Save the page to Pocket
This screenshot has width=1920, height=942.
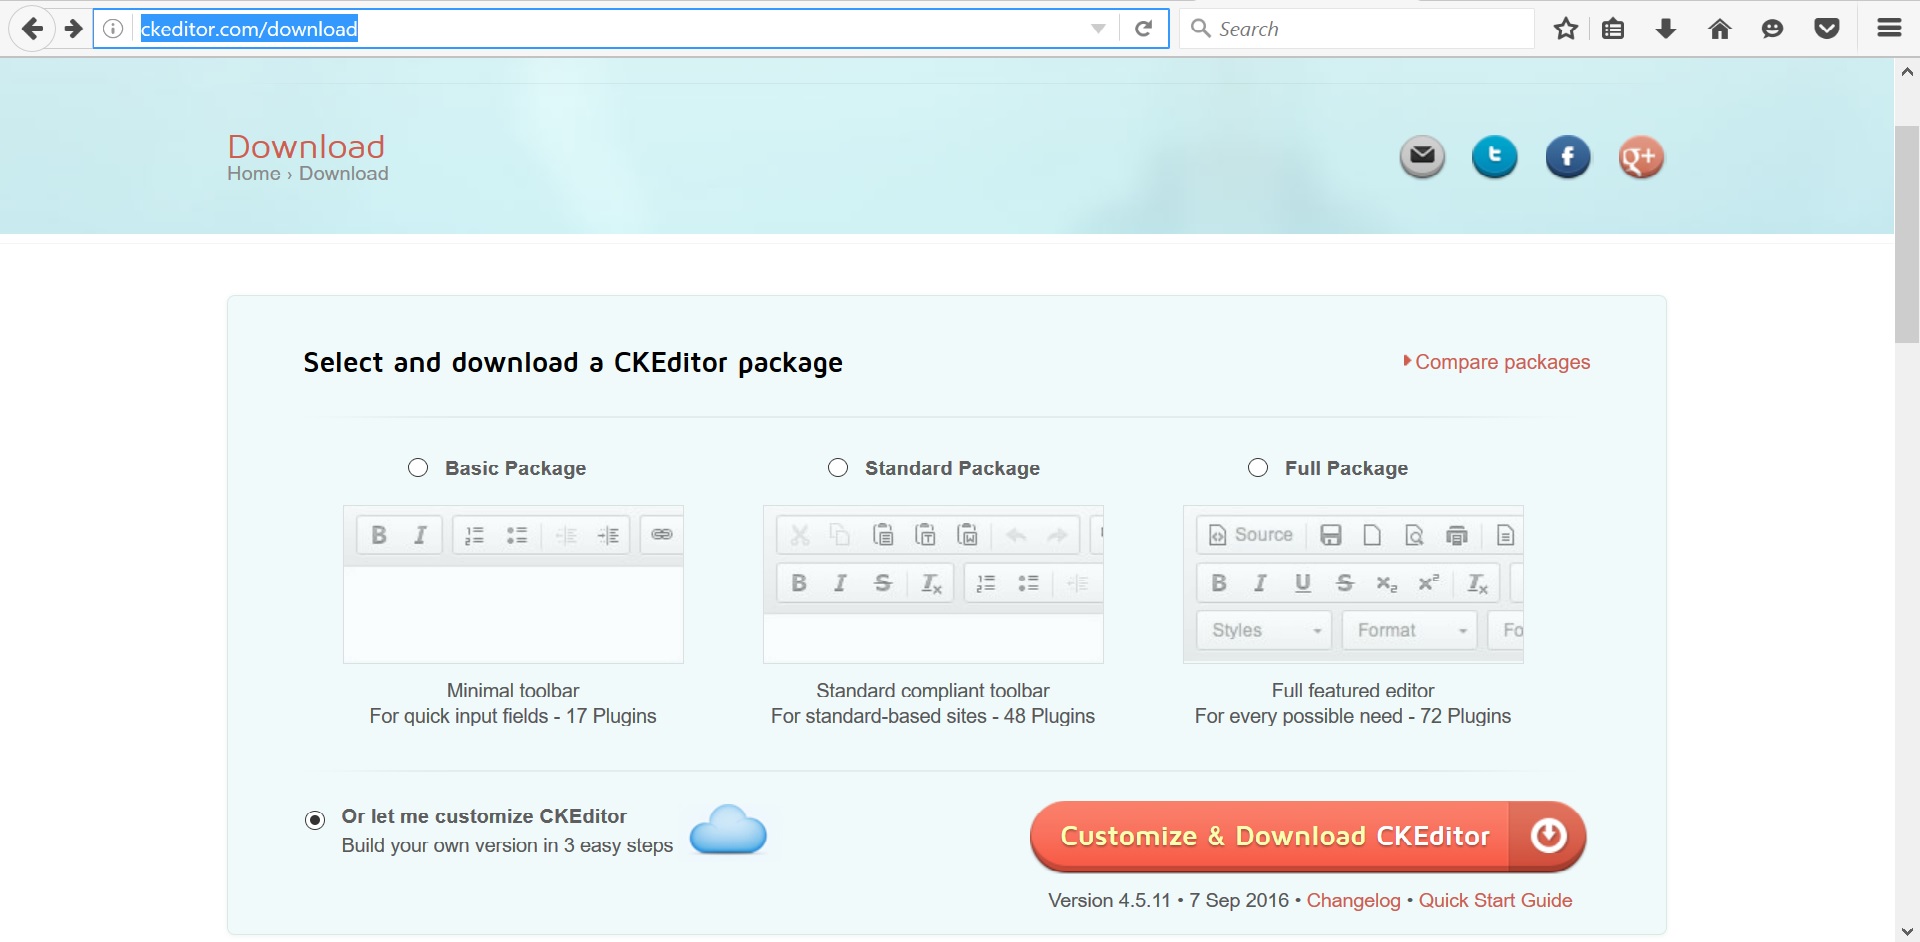1827,28
